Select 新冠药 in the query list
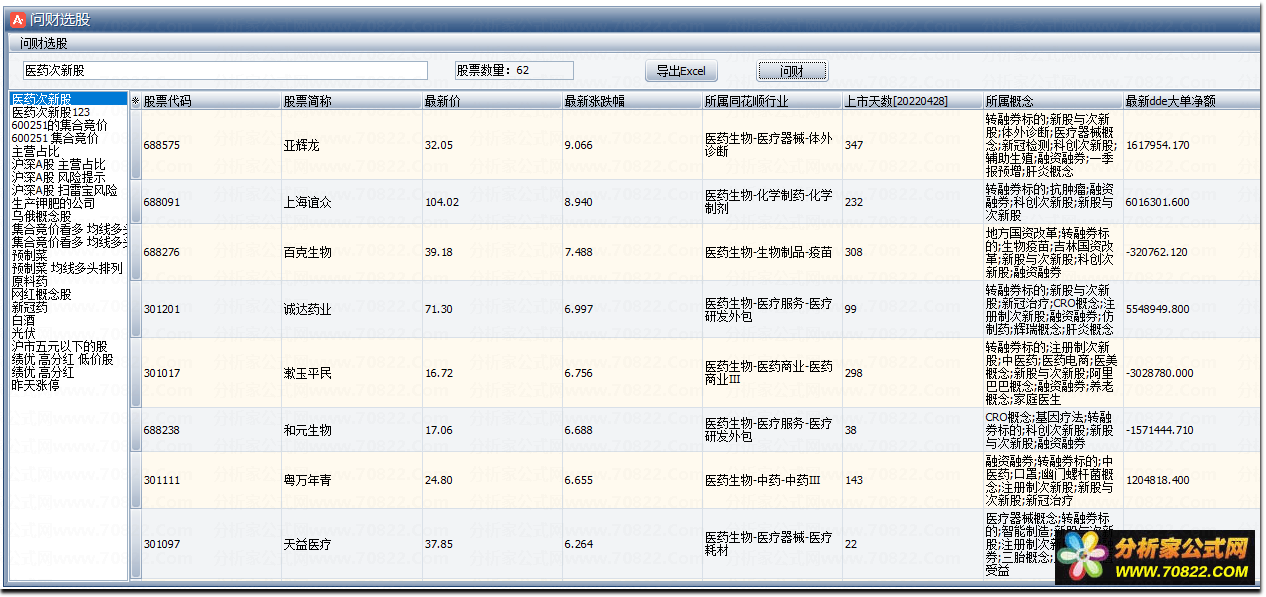The width and height of the screenshot is (1266, 597). click(29, 307)
